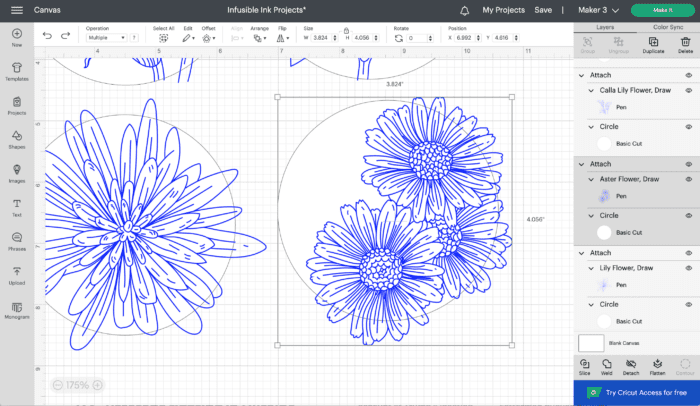Select the Text tool
700x406 pixels.
17,207
